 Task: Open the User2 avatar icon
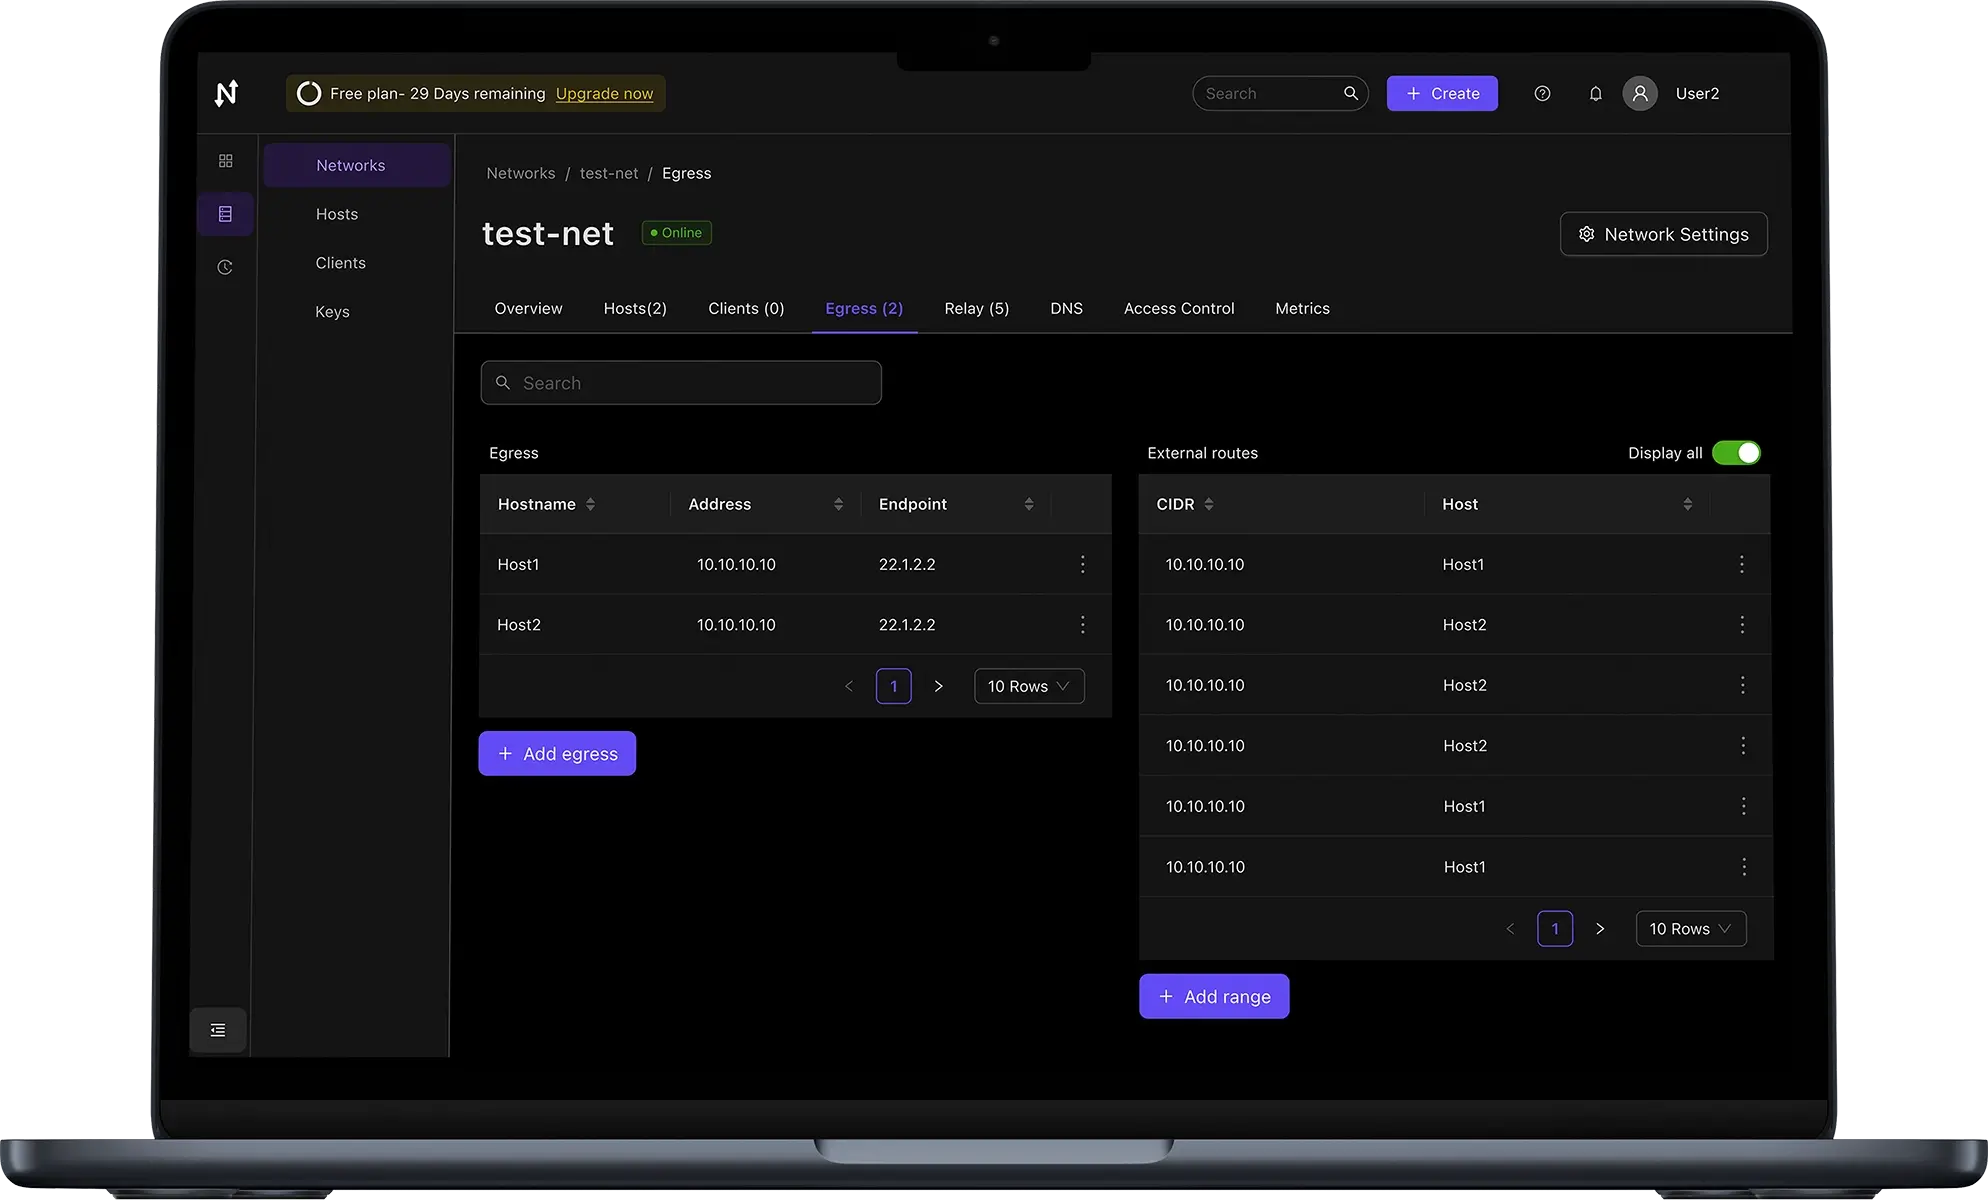click(1639, 93)
